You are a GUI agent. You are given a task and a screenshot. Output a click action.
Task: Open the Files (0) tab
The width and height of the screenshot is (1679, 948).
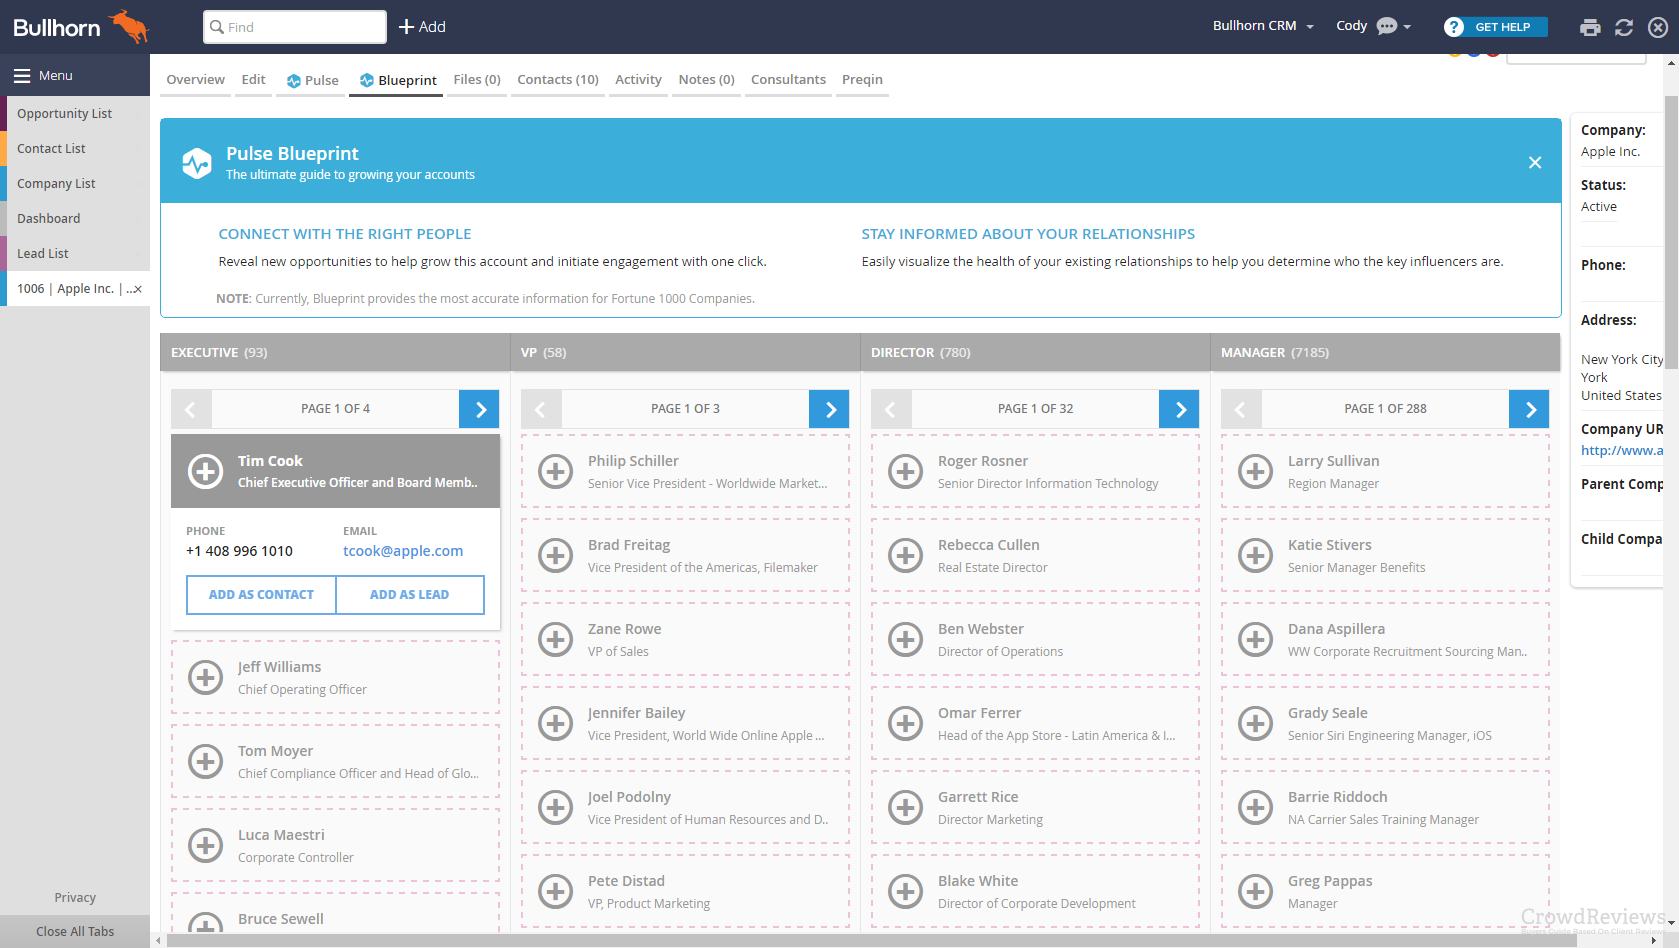pyautogui.click(x=477, y=80)
